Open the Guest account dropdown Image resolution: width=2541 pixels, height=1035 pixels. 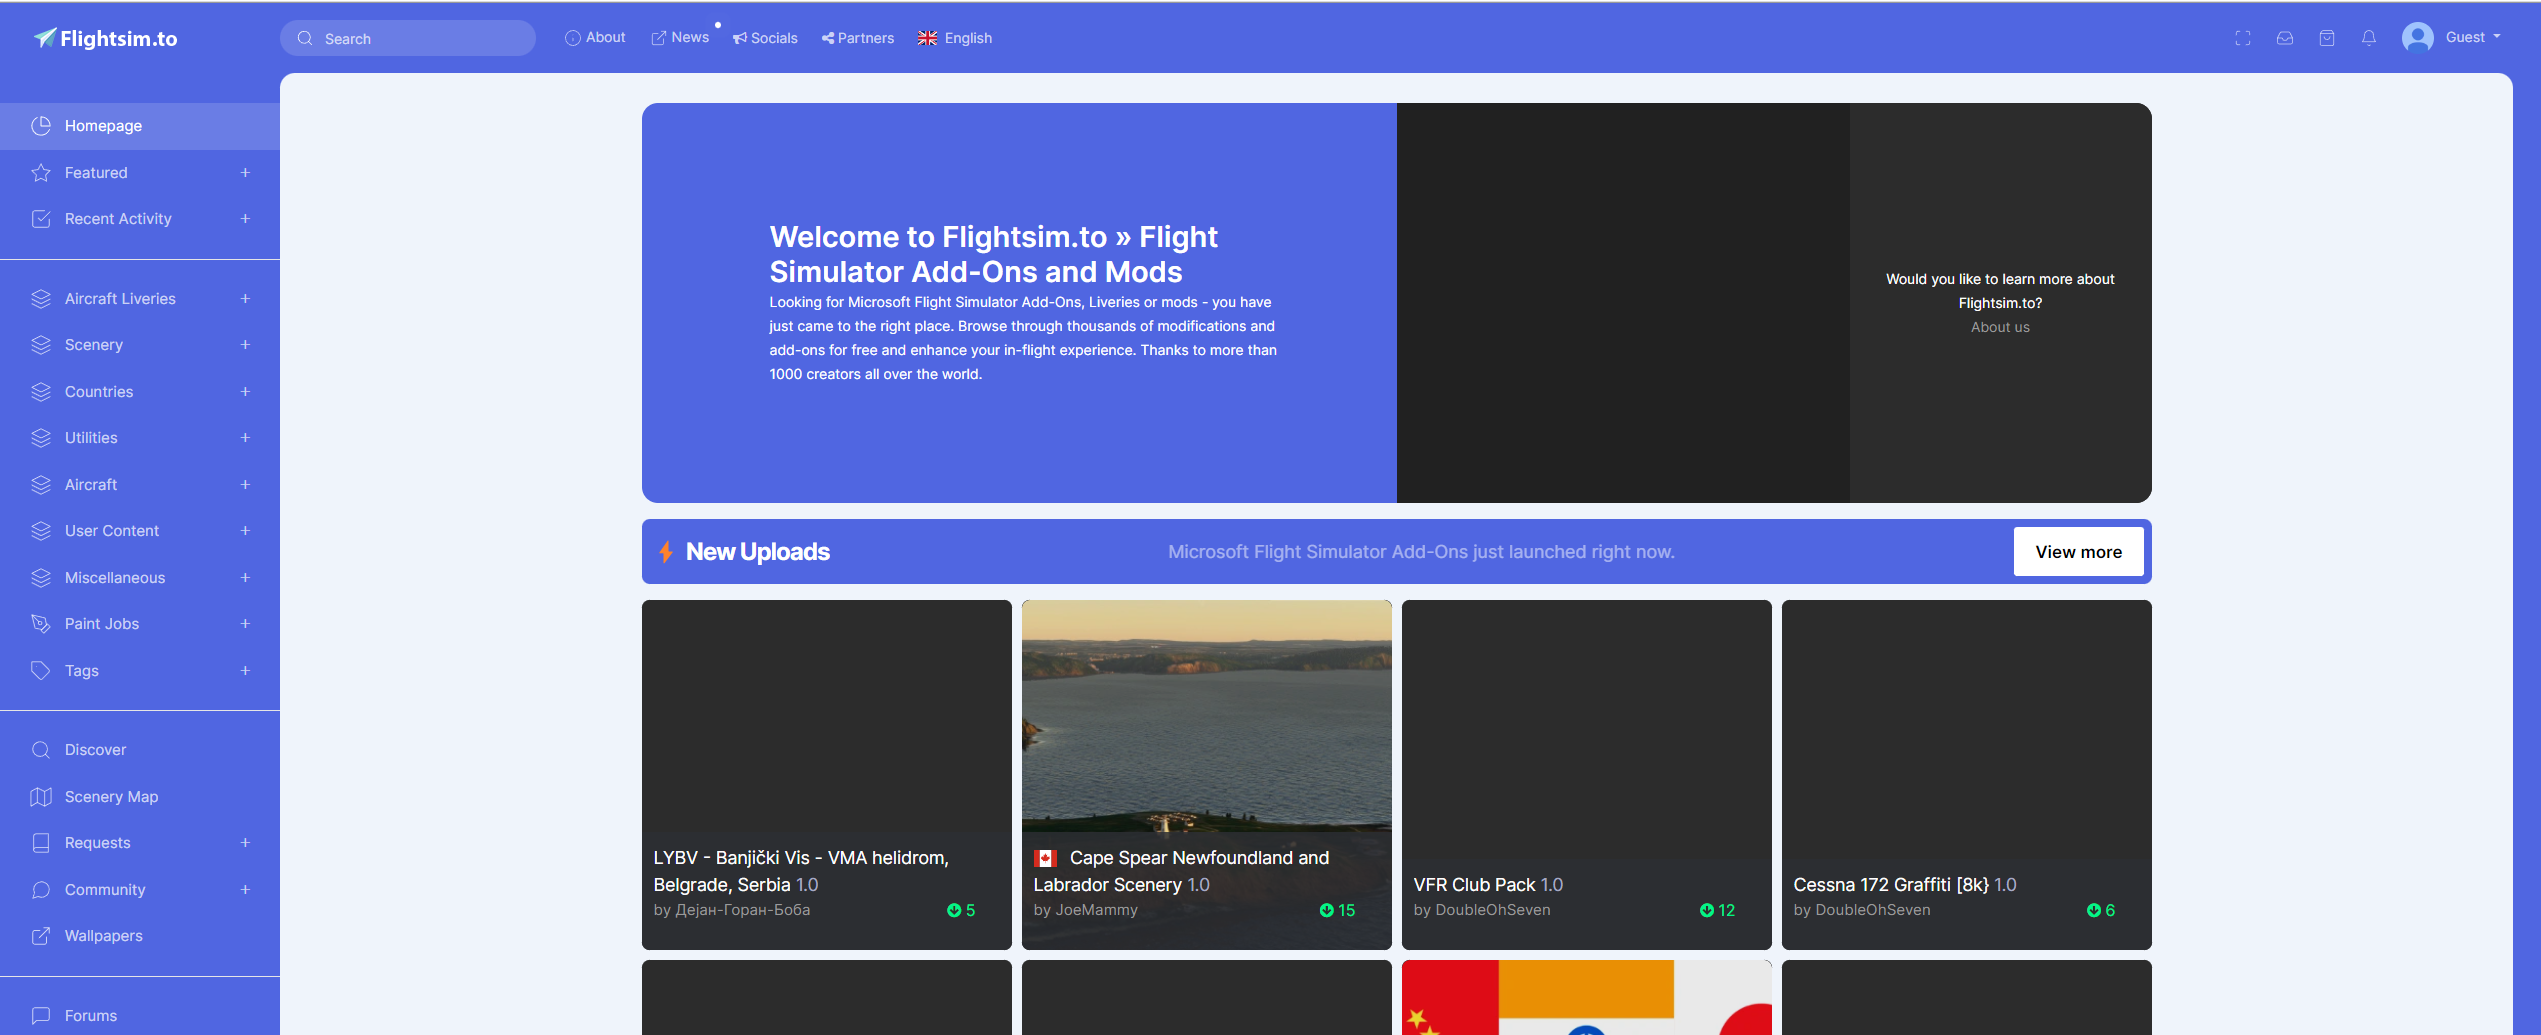point(2473,37)
